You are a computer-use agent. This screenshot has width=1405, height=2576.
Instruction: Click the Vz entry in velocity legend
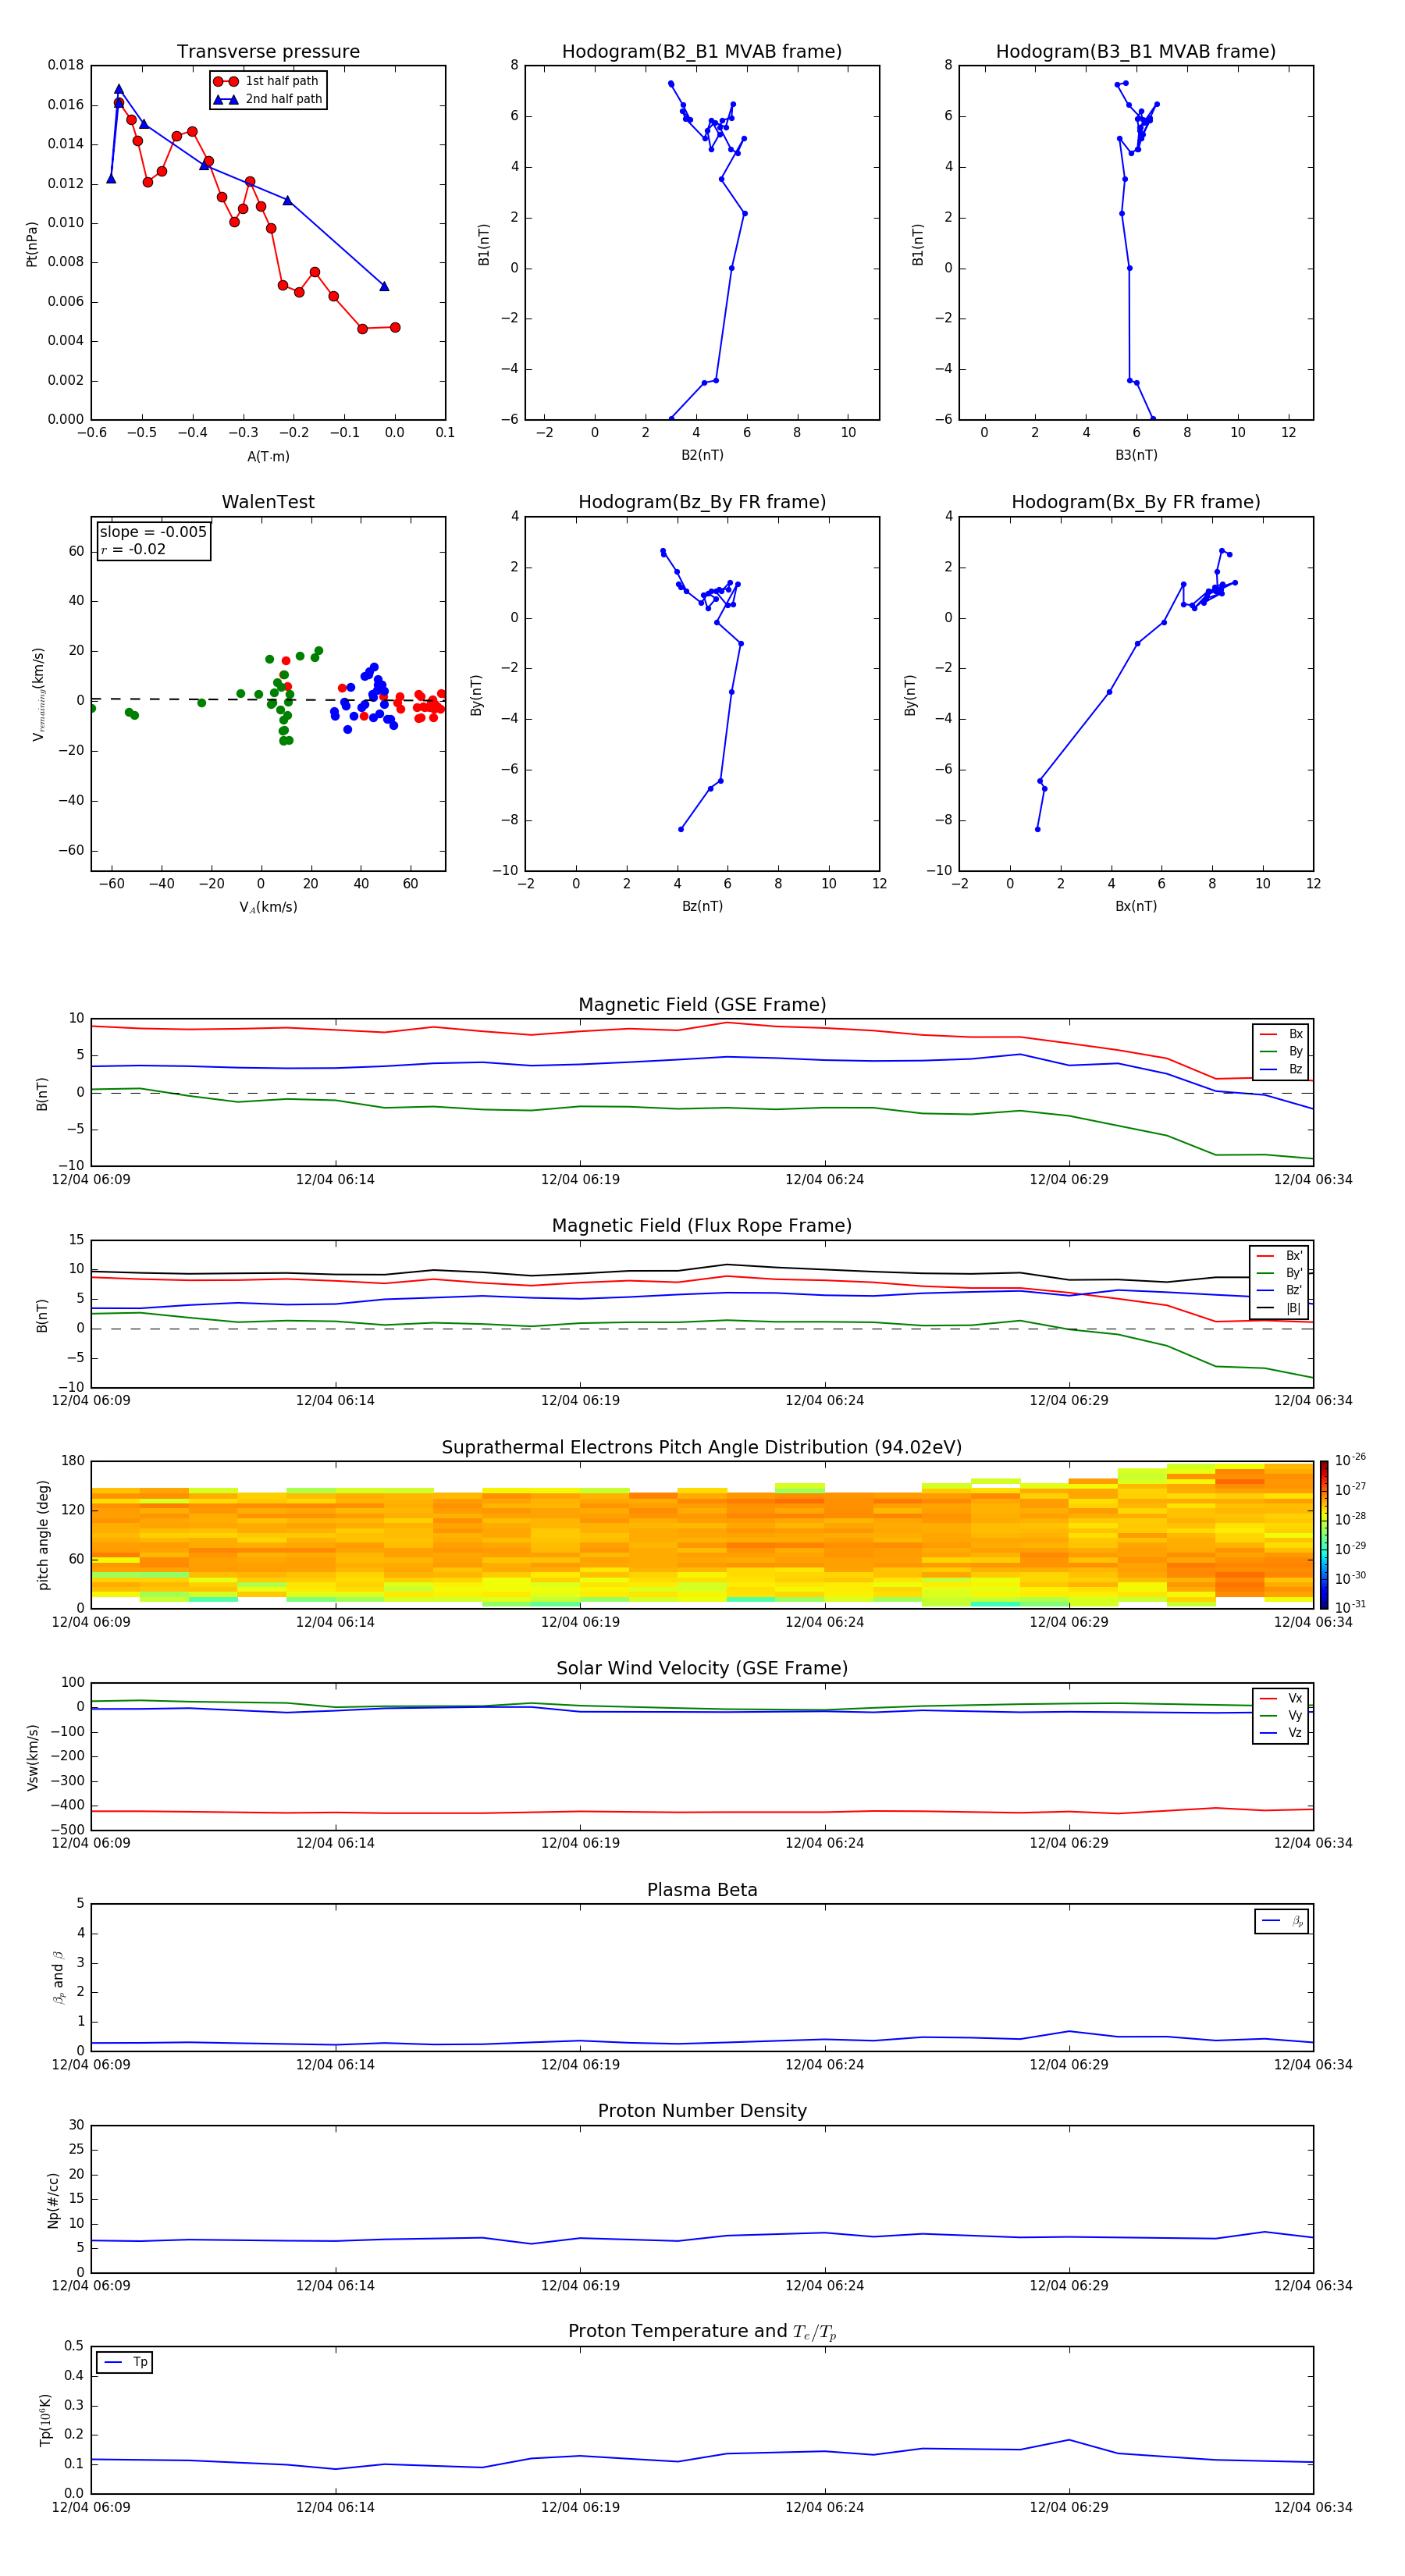pos(1281,1733)
